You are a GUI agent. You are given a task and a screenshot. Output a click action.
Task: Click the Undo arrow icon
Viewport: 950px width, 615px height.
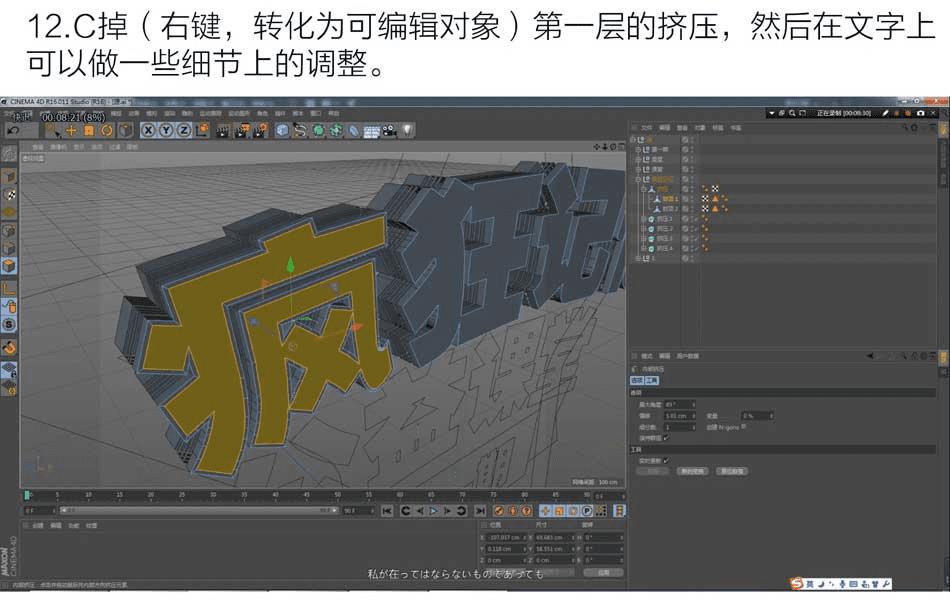[x=13, y=130]
